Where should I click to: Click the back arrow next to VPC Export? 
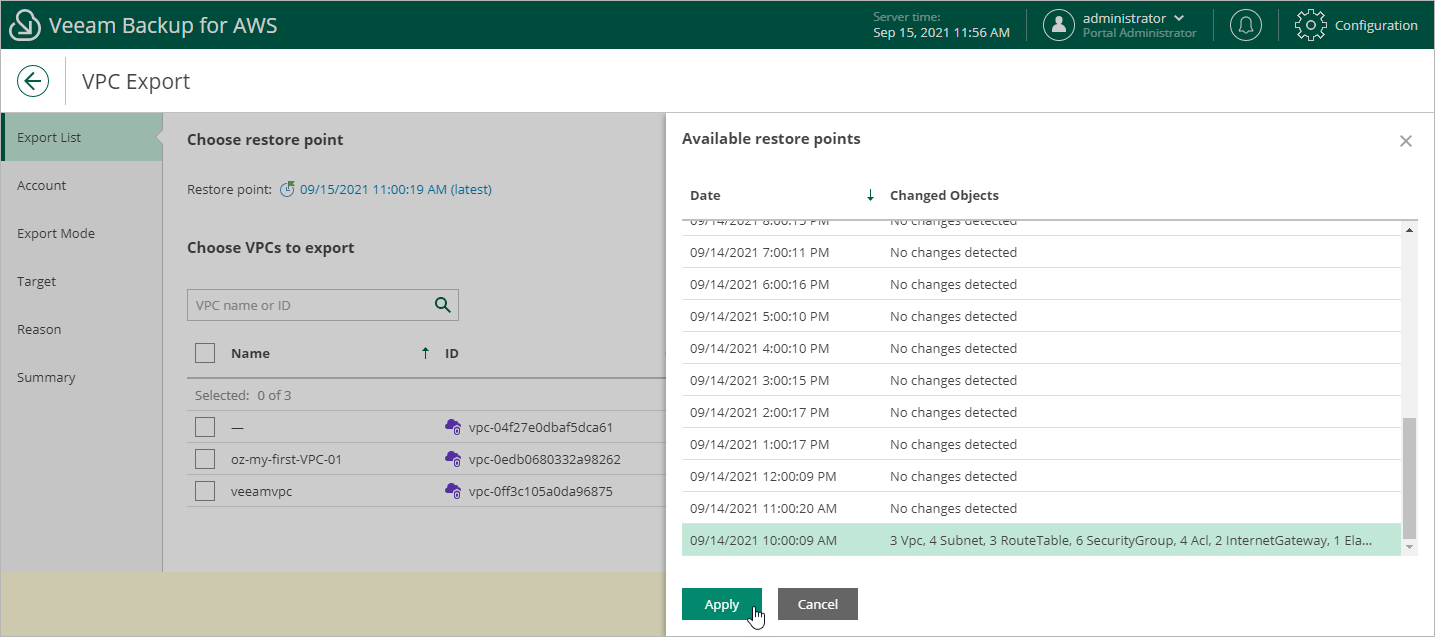click(x=32, y=80)
